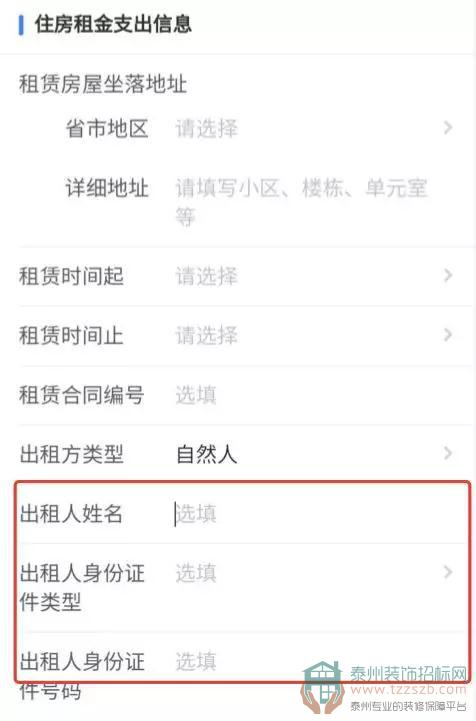Click chevron for 出租人身份证件类型

click(448, 572)
